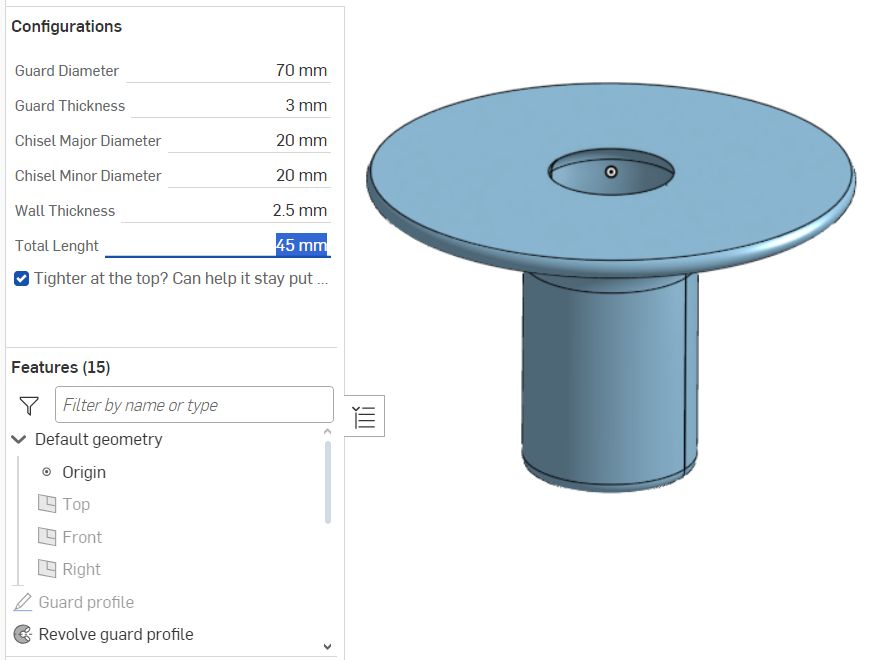Click the 'Total Lenght' label
884x660 pixels.
pyautogui.click(x=57, y=246)
